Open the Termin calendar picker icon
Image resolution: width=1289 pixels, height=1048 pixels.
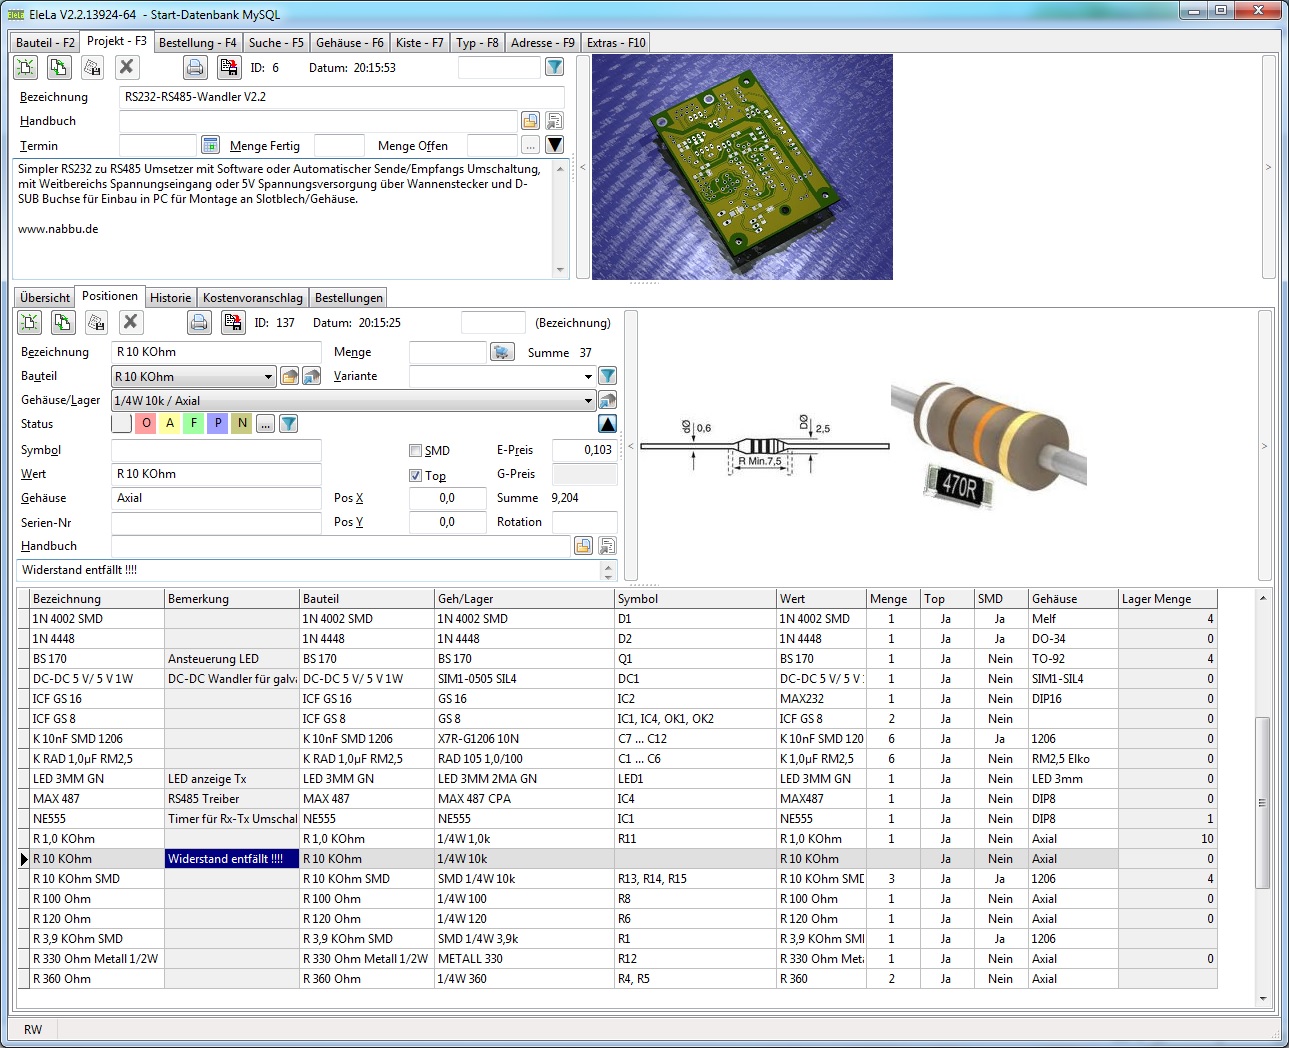[x=210, y=145]
